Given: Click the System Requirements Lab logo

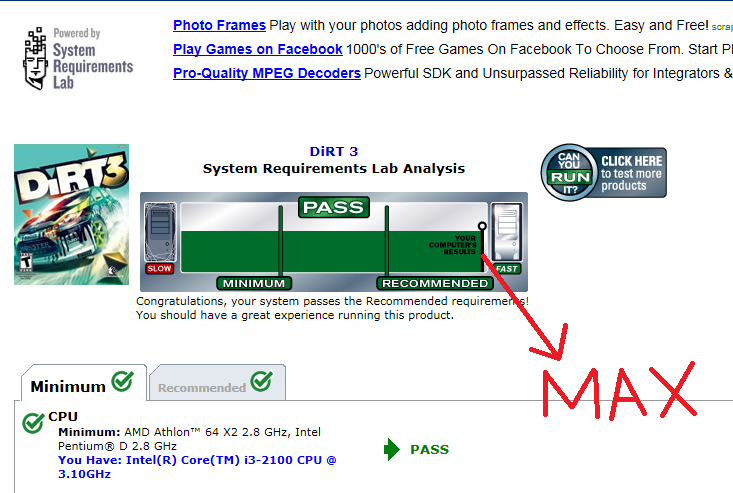Looking at the screenshot, I should click(77, 59).
